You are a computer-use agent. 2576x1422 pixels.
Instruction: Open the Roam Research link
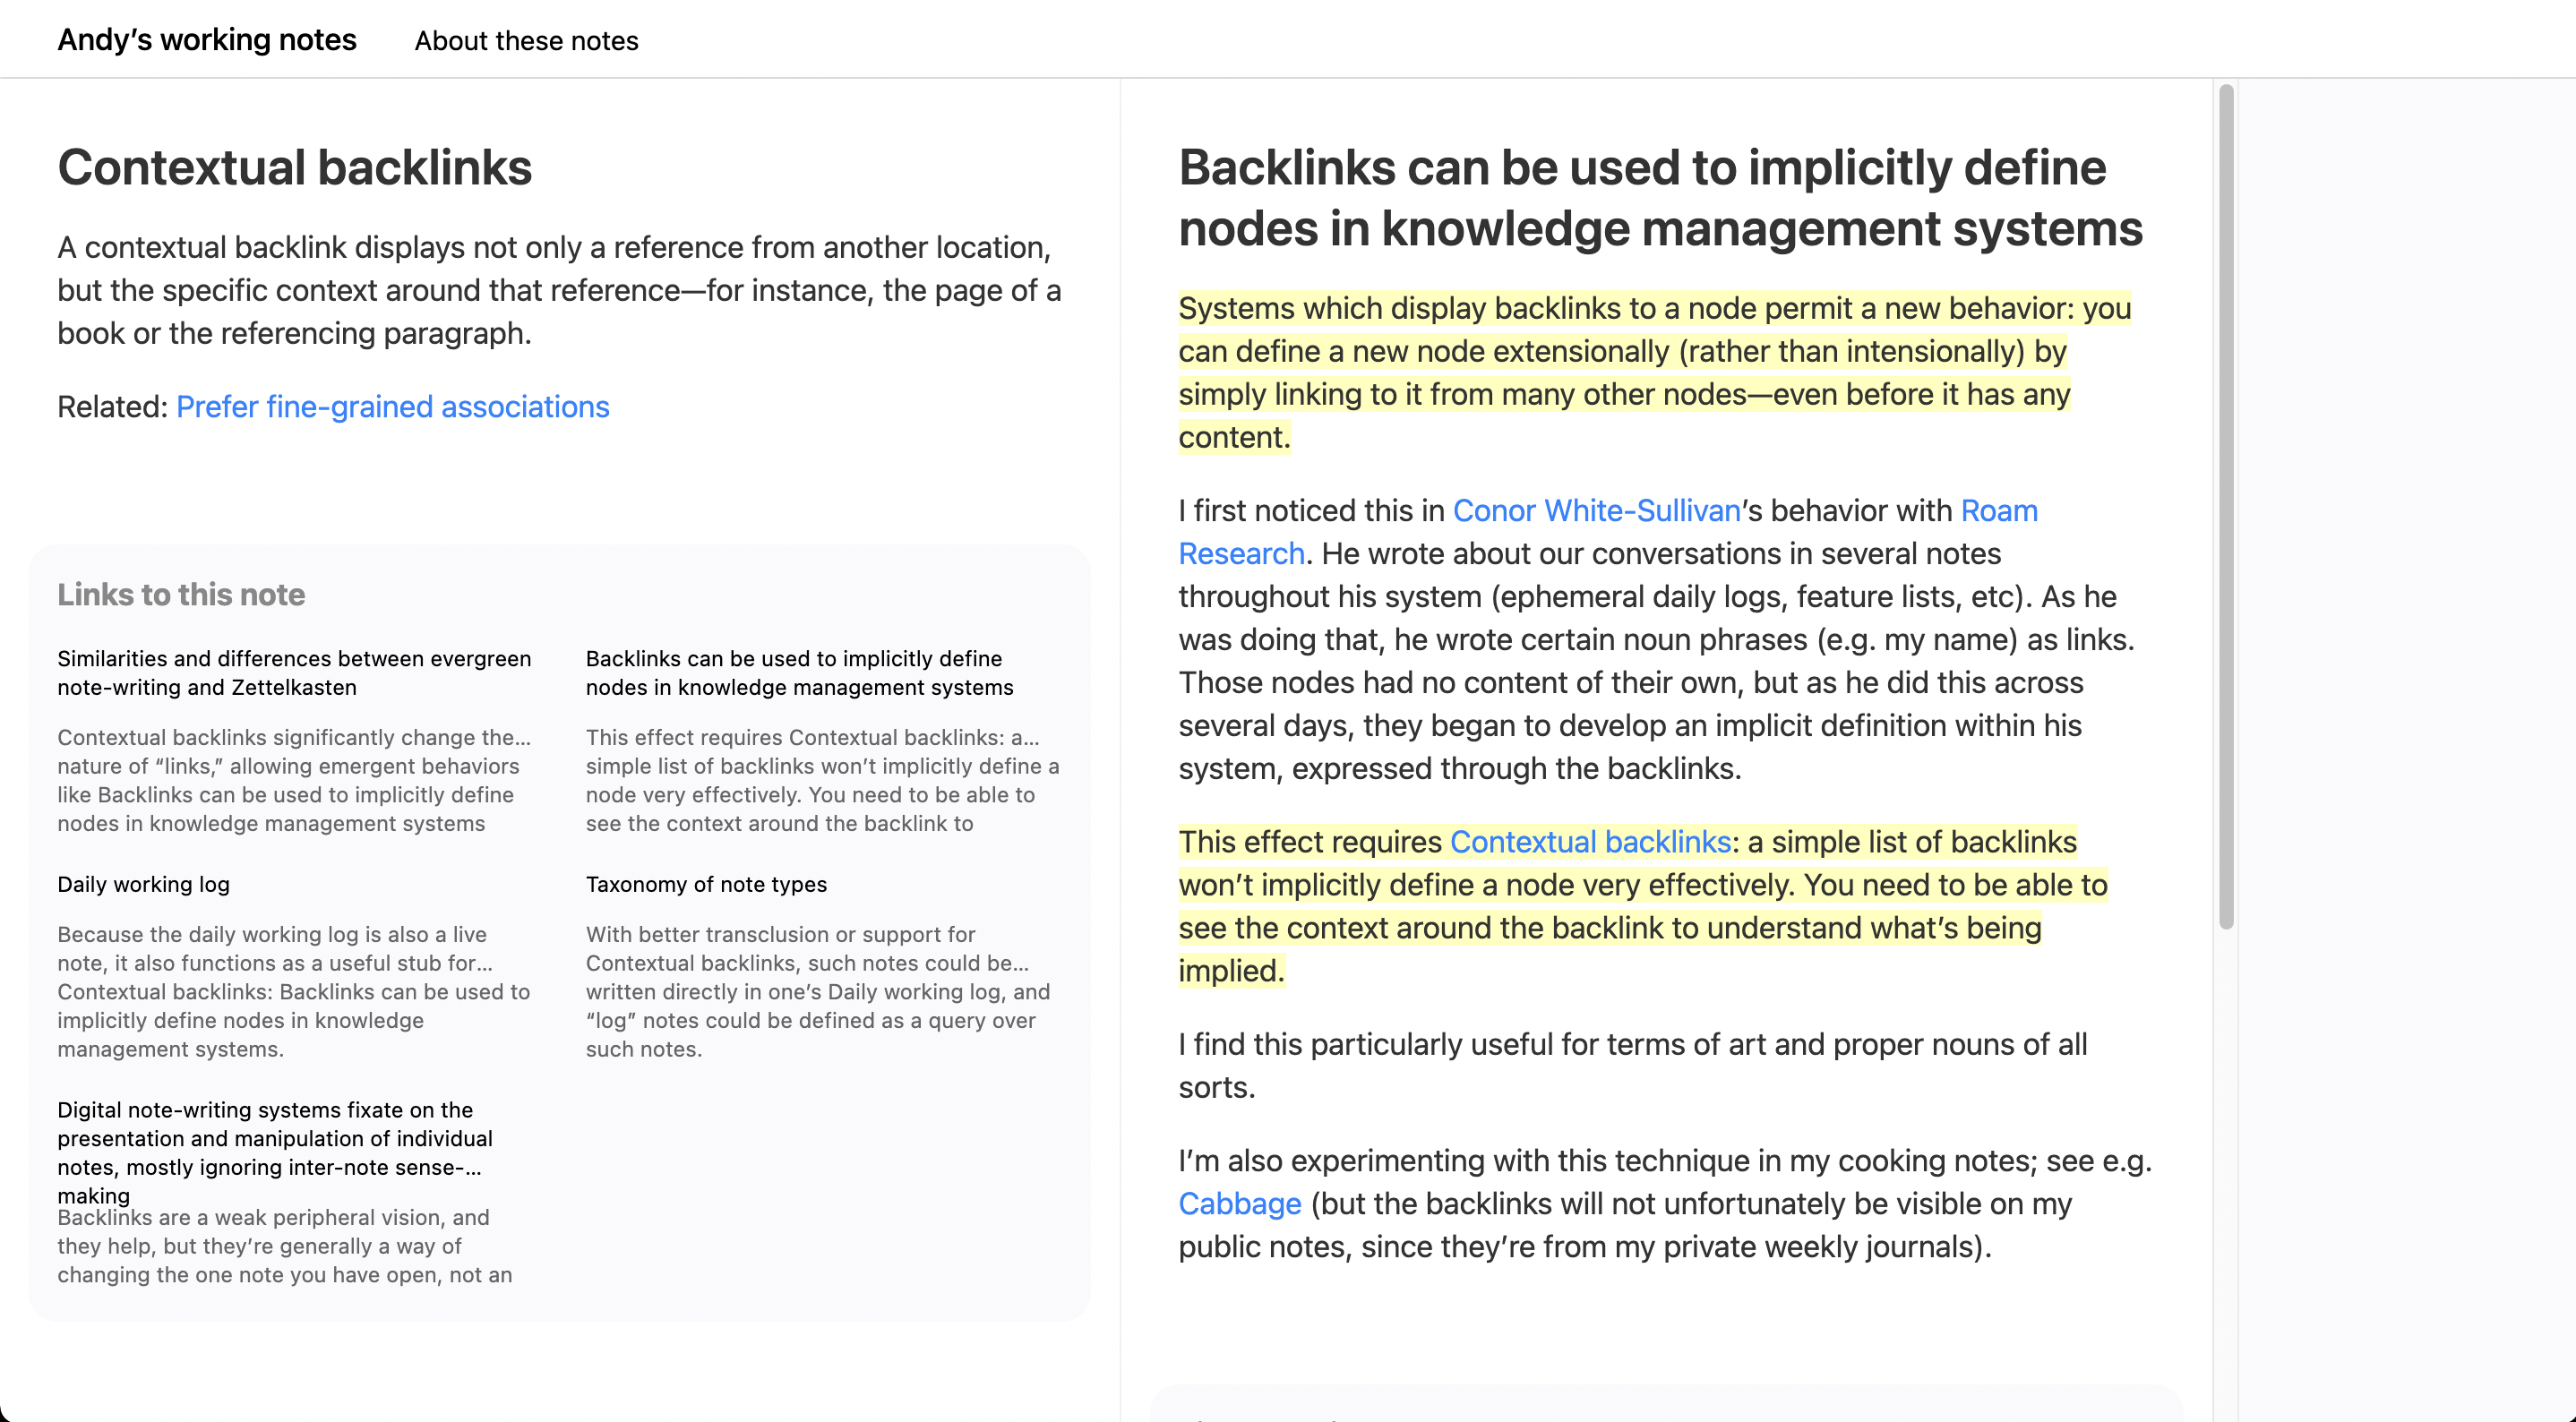pos(1998,511)
